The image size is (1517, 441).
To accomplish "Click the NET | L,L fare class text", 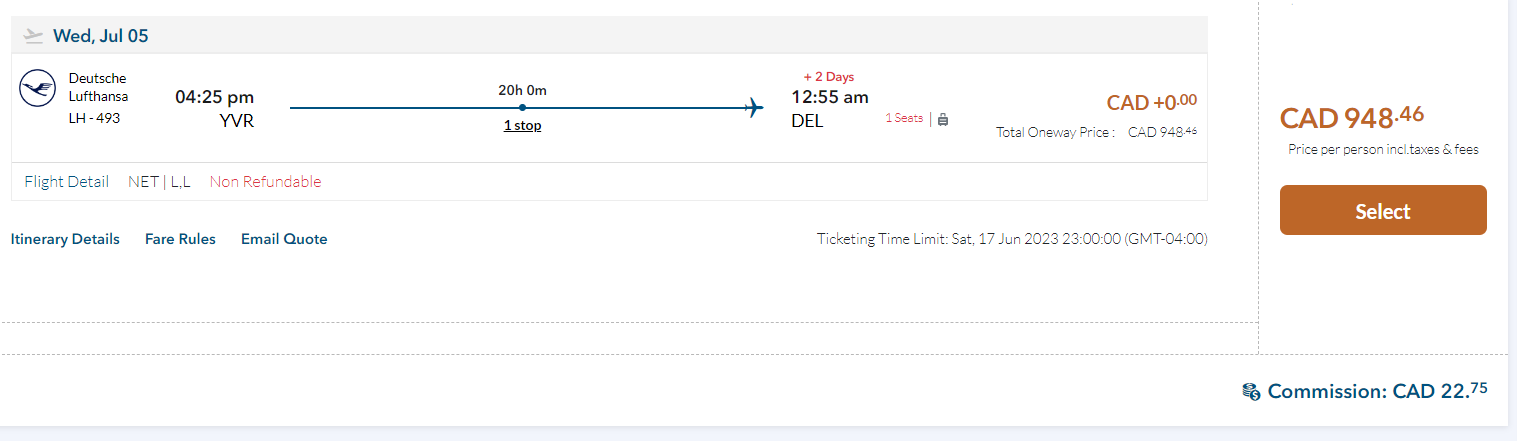I will point(159,182).
